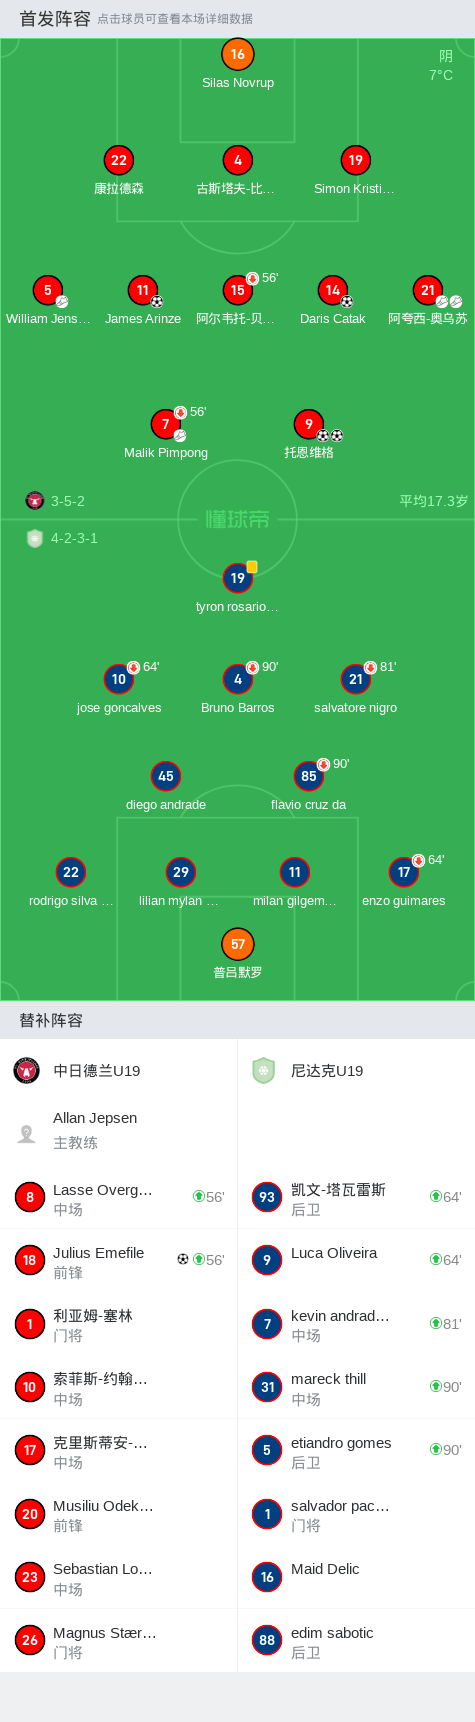Open substitute goalkeeper Magnus Stær's entry

(118, 1641)
